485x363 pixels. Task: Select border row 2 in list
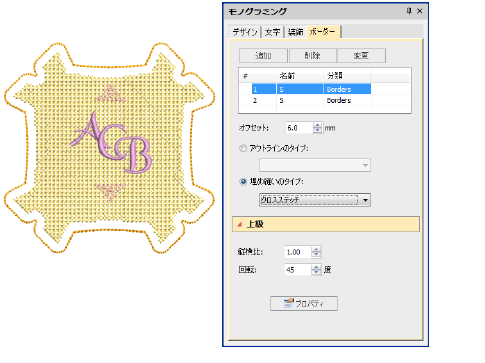(x=311, y=100)
